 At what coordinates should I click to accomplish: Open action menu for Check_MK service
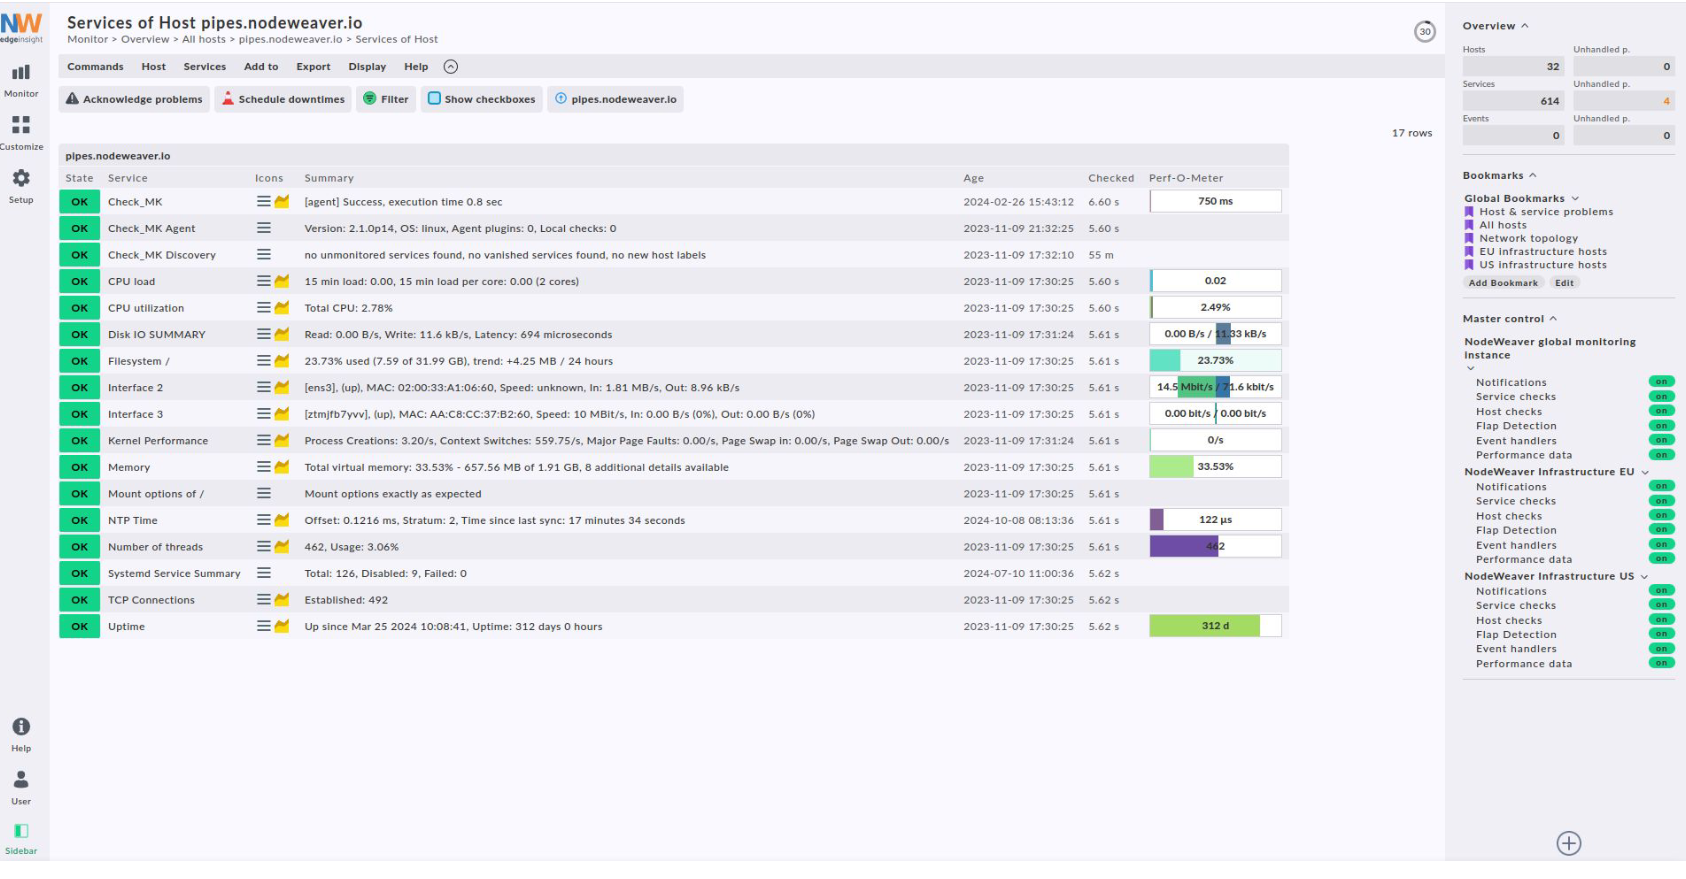point(264,201)
